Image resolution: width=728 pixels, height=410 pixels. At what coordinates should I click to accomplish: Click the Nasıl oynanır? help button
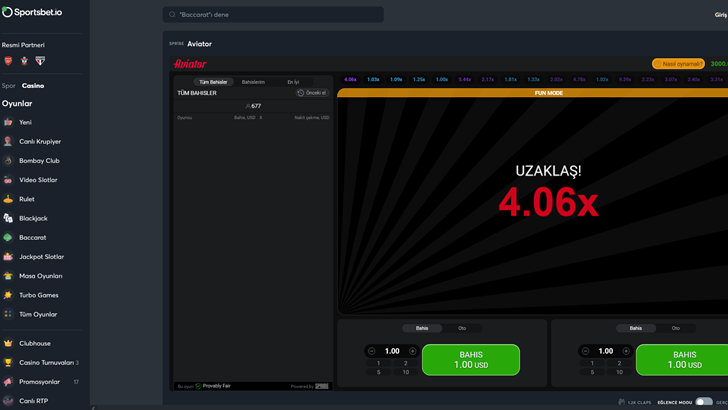[x=678, y=64]
